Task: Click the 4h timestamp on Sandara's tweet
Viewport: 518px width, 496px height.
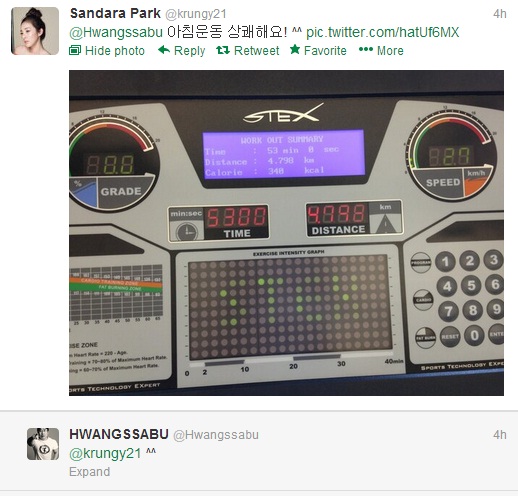Action: [x=500, y=14]
